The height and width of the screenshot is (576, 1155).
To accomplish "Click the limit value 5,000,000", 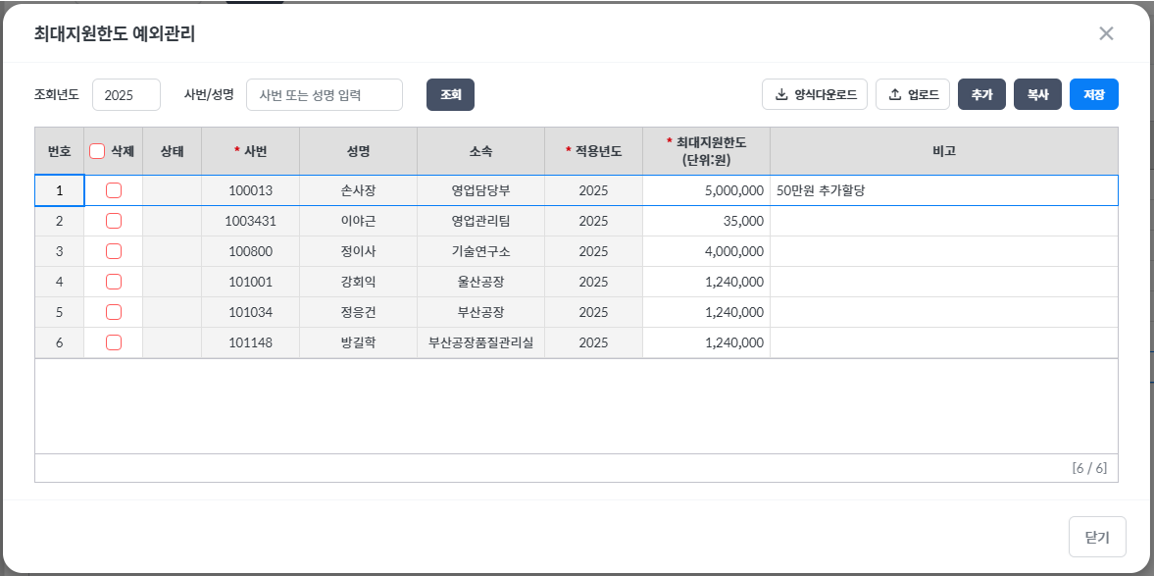I will coord(706,191).
